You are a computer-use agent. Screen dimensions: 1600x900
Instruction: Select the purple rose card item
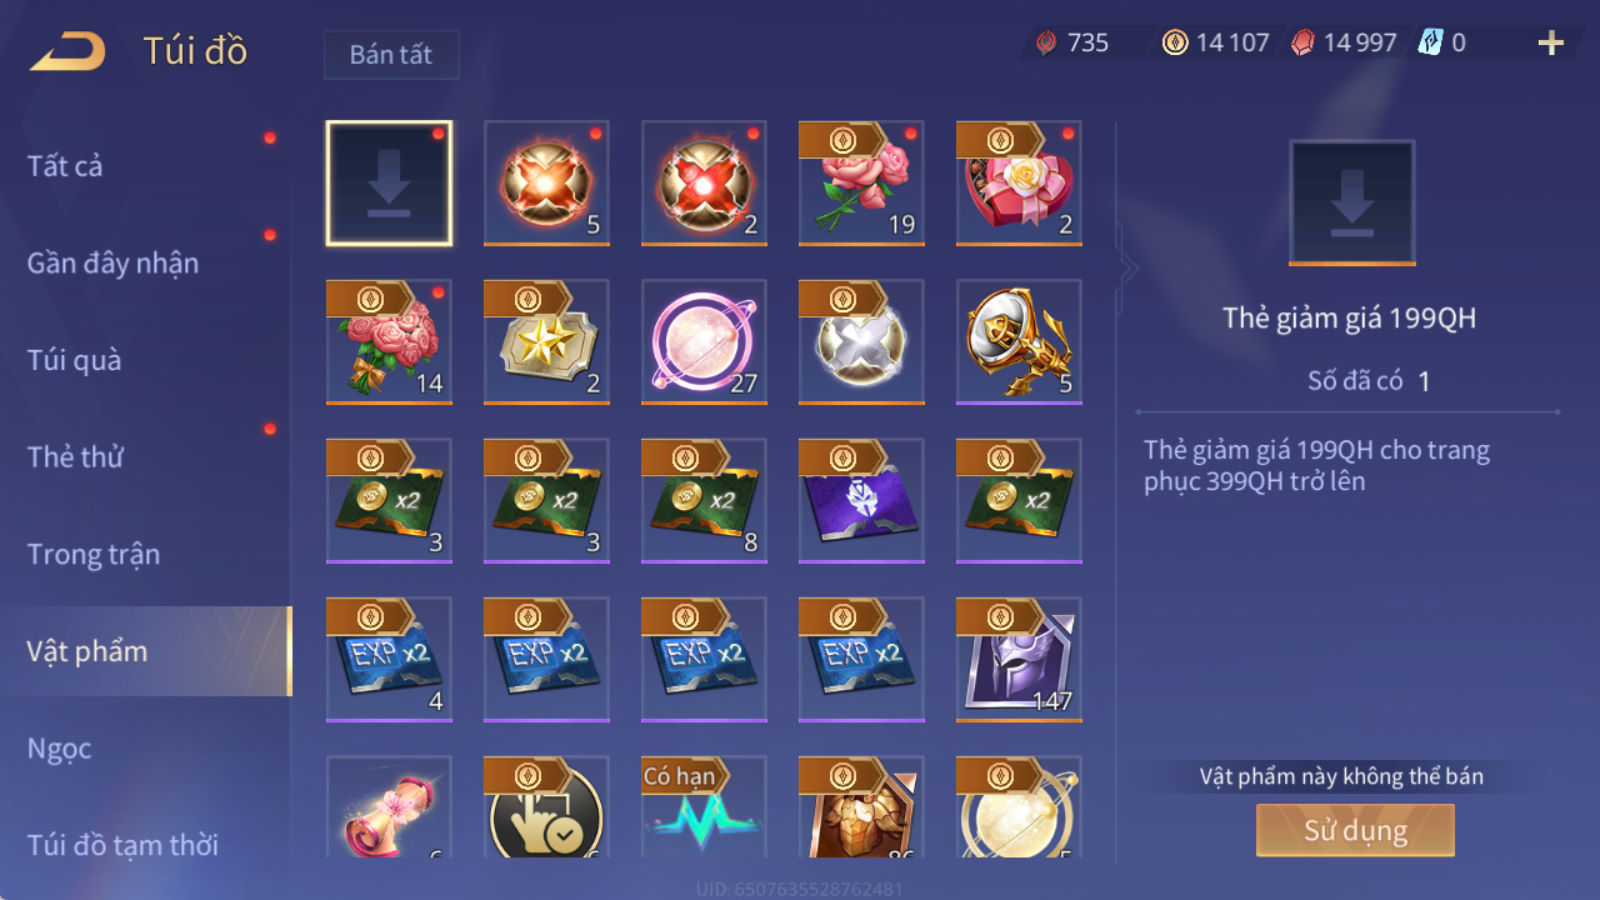coord(861,501)
